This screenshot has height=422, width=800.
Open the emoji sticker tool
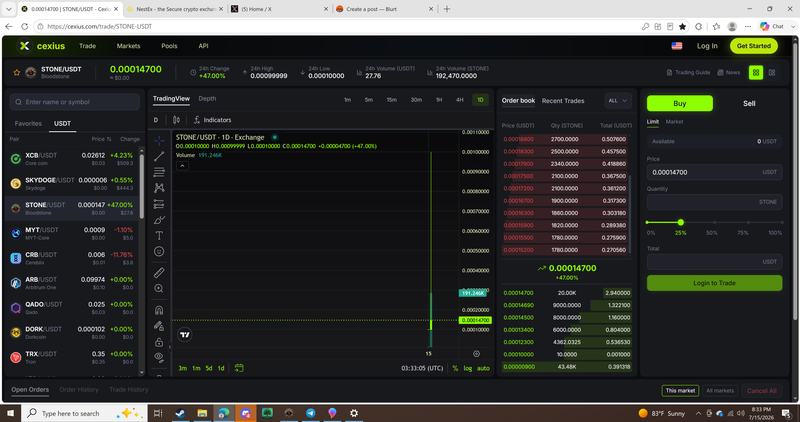pyautogui.click(x=159, y=251)
